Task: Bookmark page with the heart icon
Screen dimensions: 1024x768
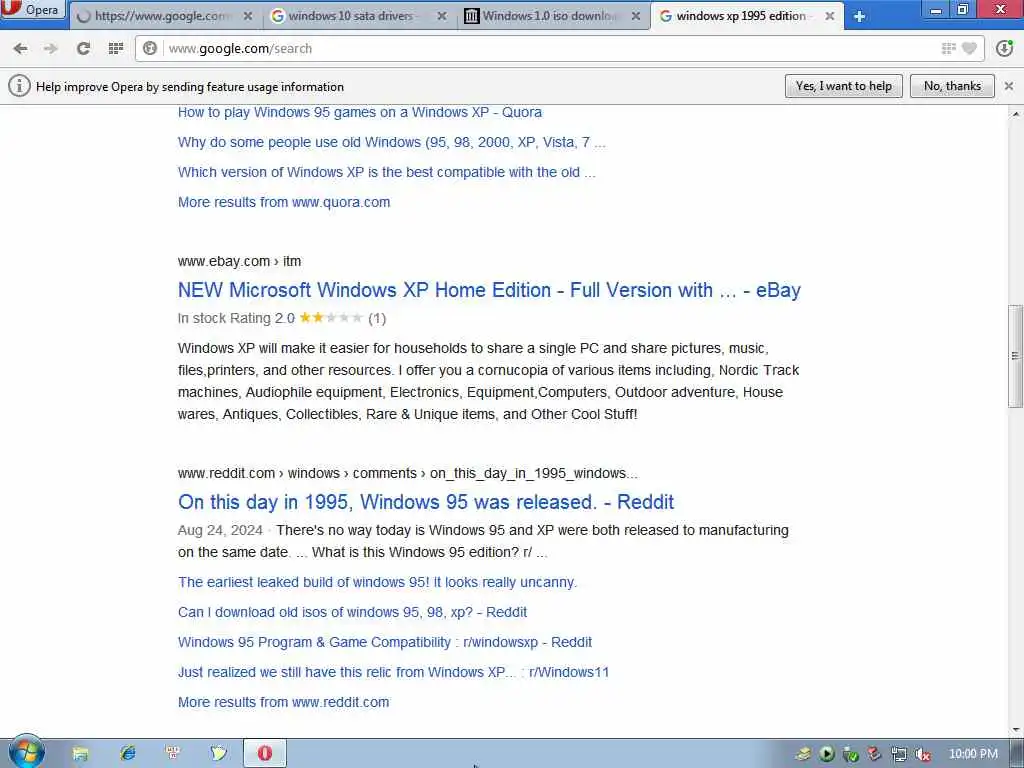Action: [970, 48]
